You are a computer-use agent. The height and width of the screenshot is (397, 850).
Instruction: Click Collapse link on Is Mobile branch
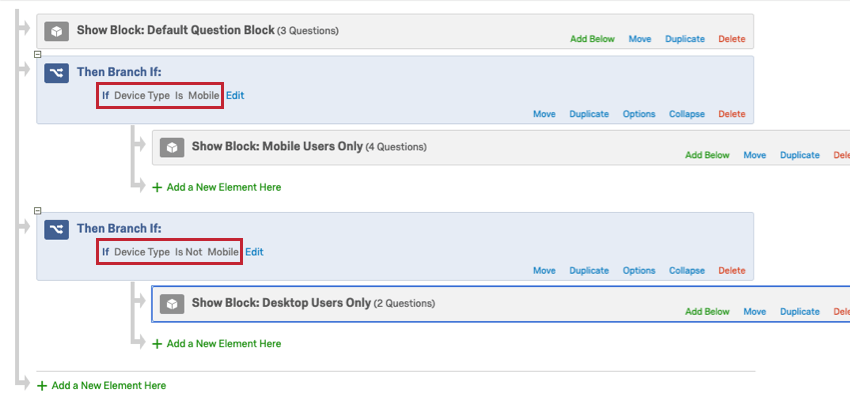point(687,114)
